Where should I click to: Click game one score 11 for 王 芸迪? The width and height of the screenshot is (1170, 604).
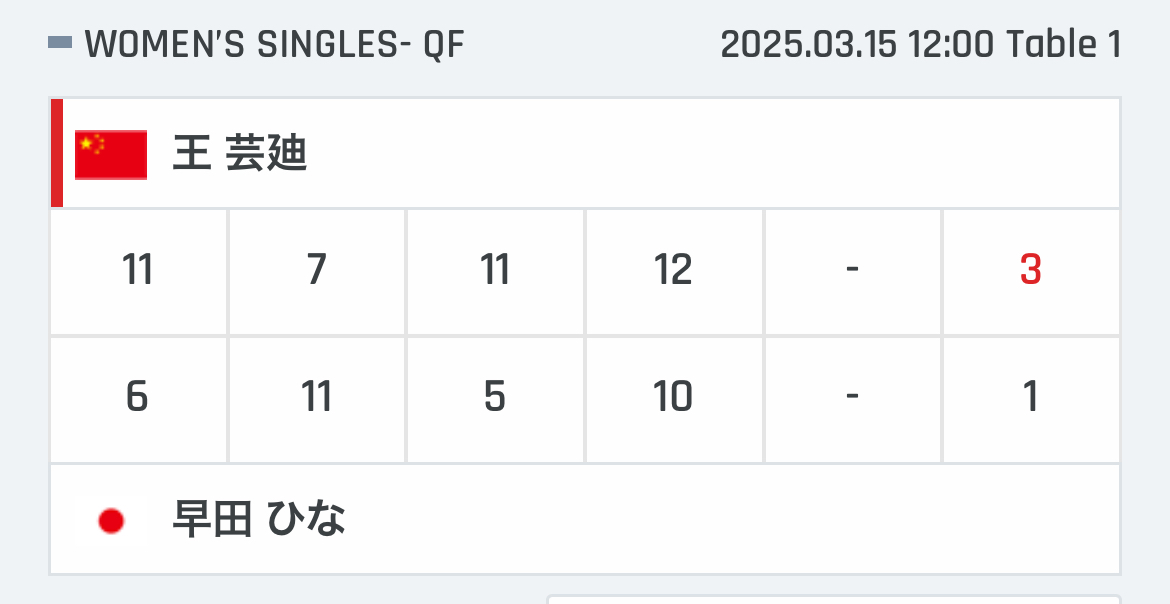[138, 270]
